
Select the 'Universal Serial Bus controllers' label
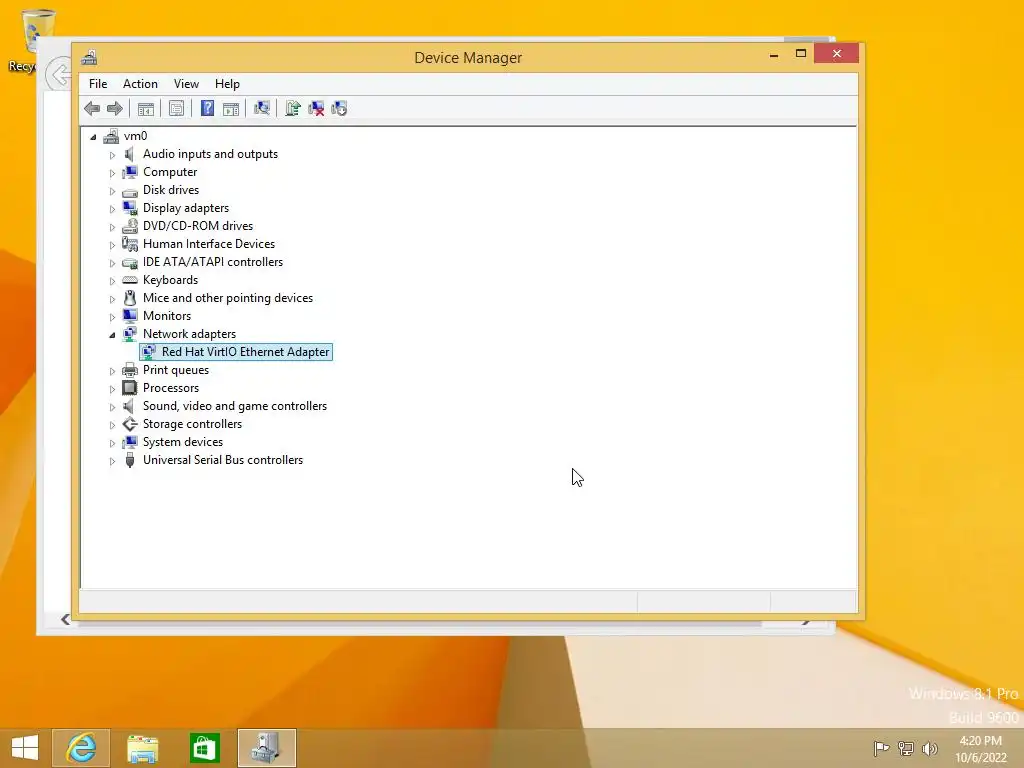pyautogui.click(x=223, y=460)
